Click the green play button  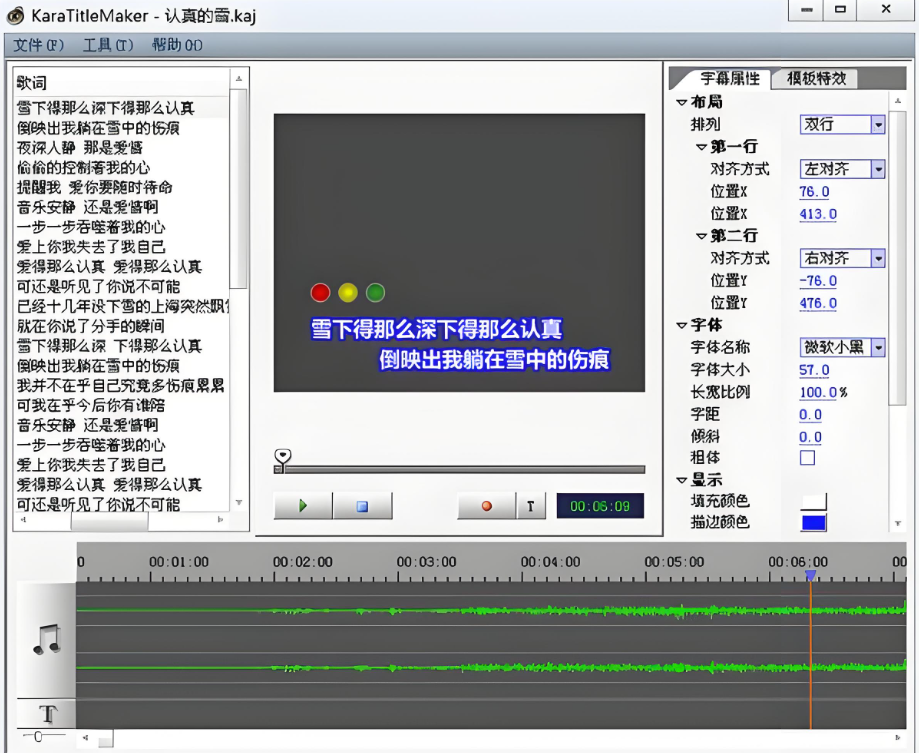coord(303,506)
